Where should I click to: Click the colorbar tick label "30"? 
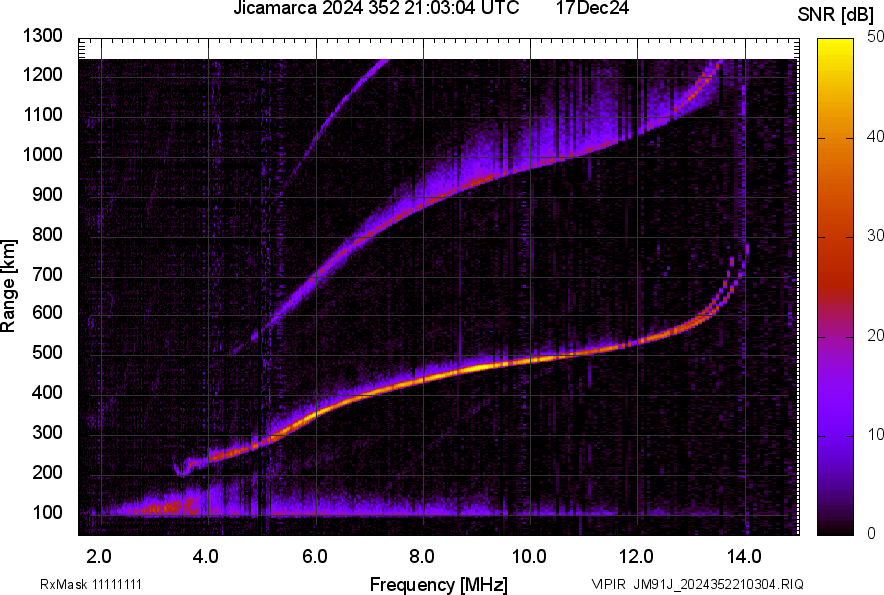coord(876,236)
